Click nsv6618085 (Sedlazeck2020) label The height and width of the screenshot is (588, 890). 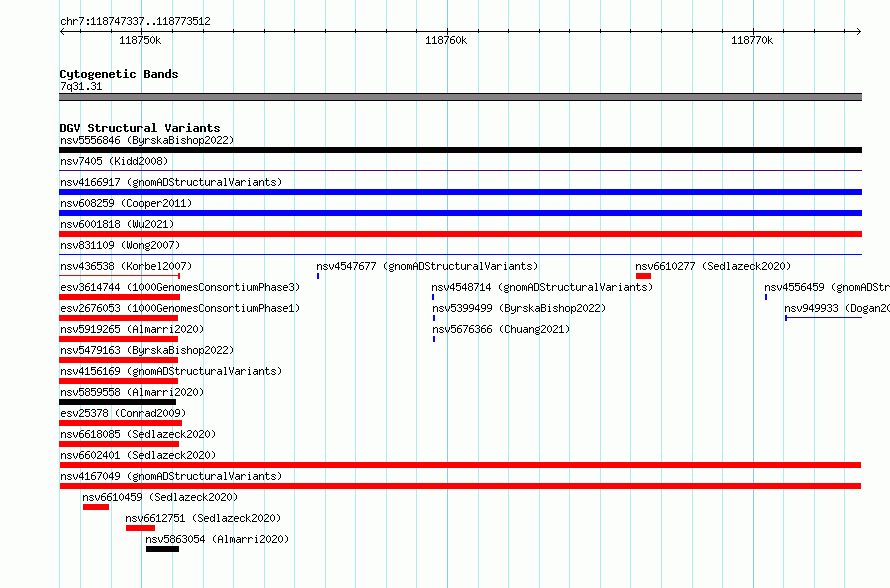(138, 434)
